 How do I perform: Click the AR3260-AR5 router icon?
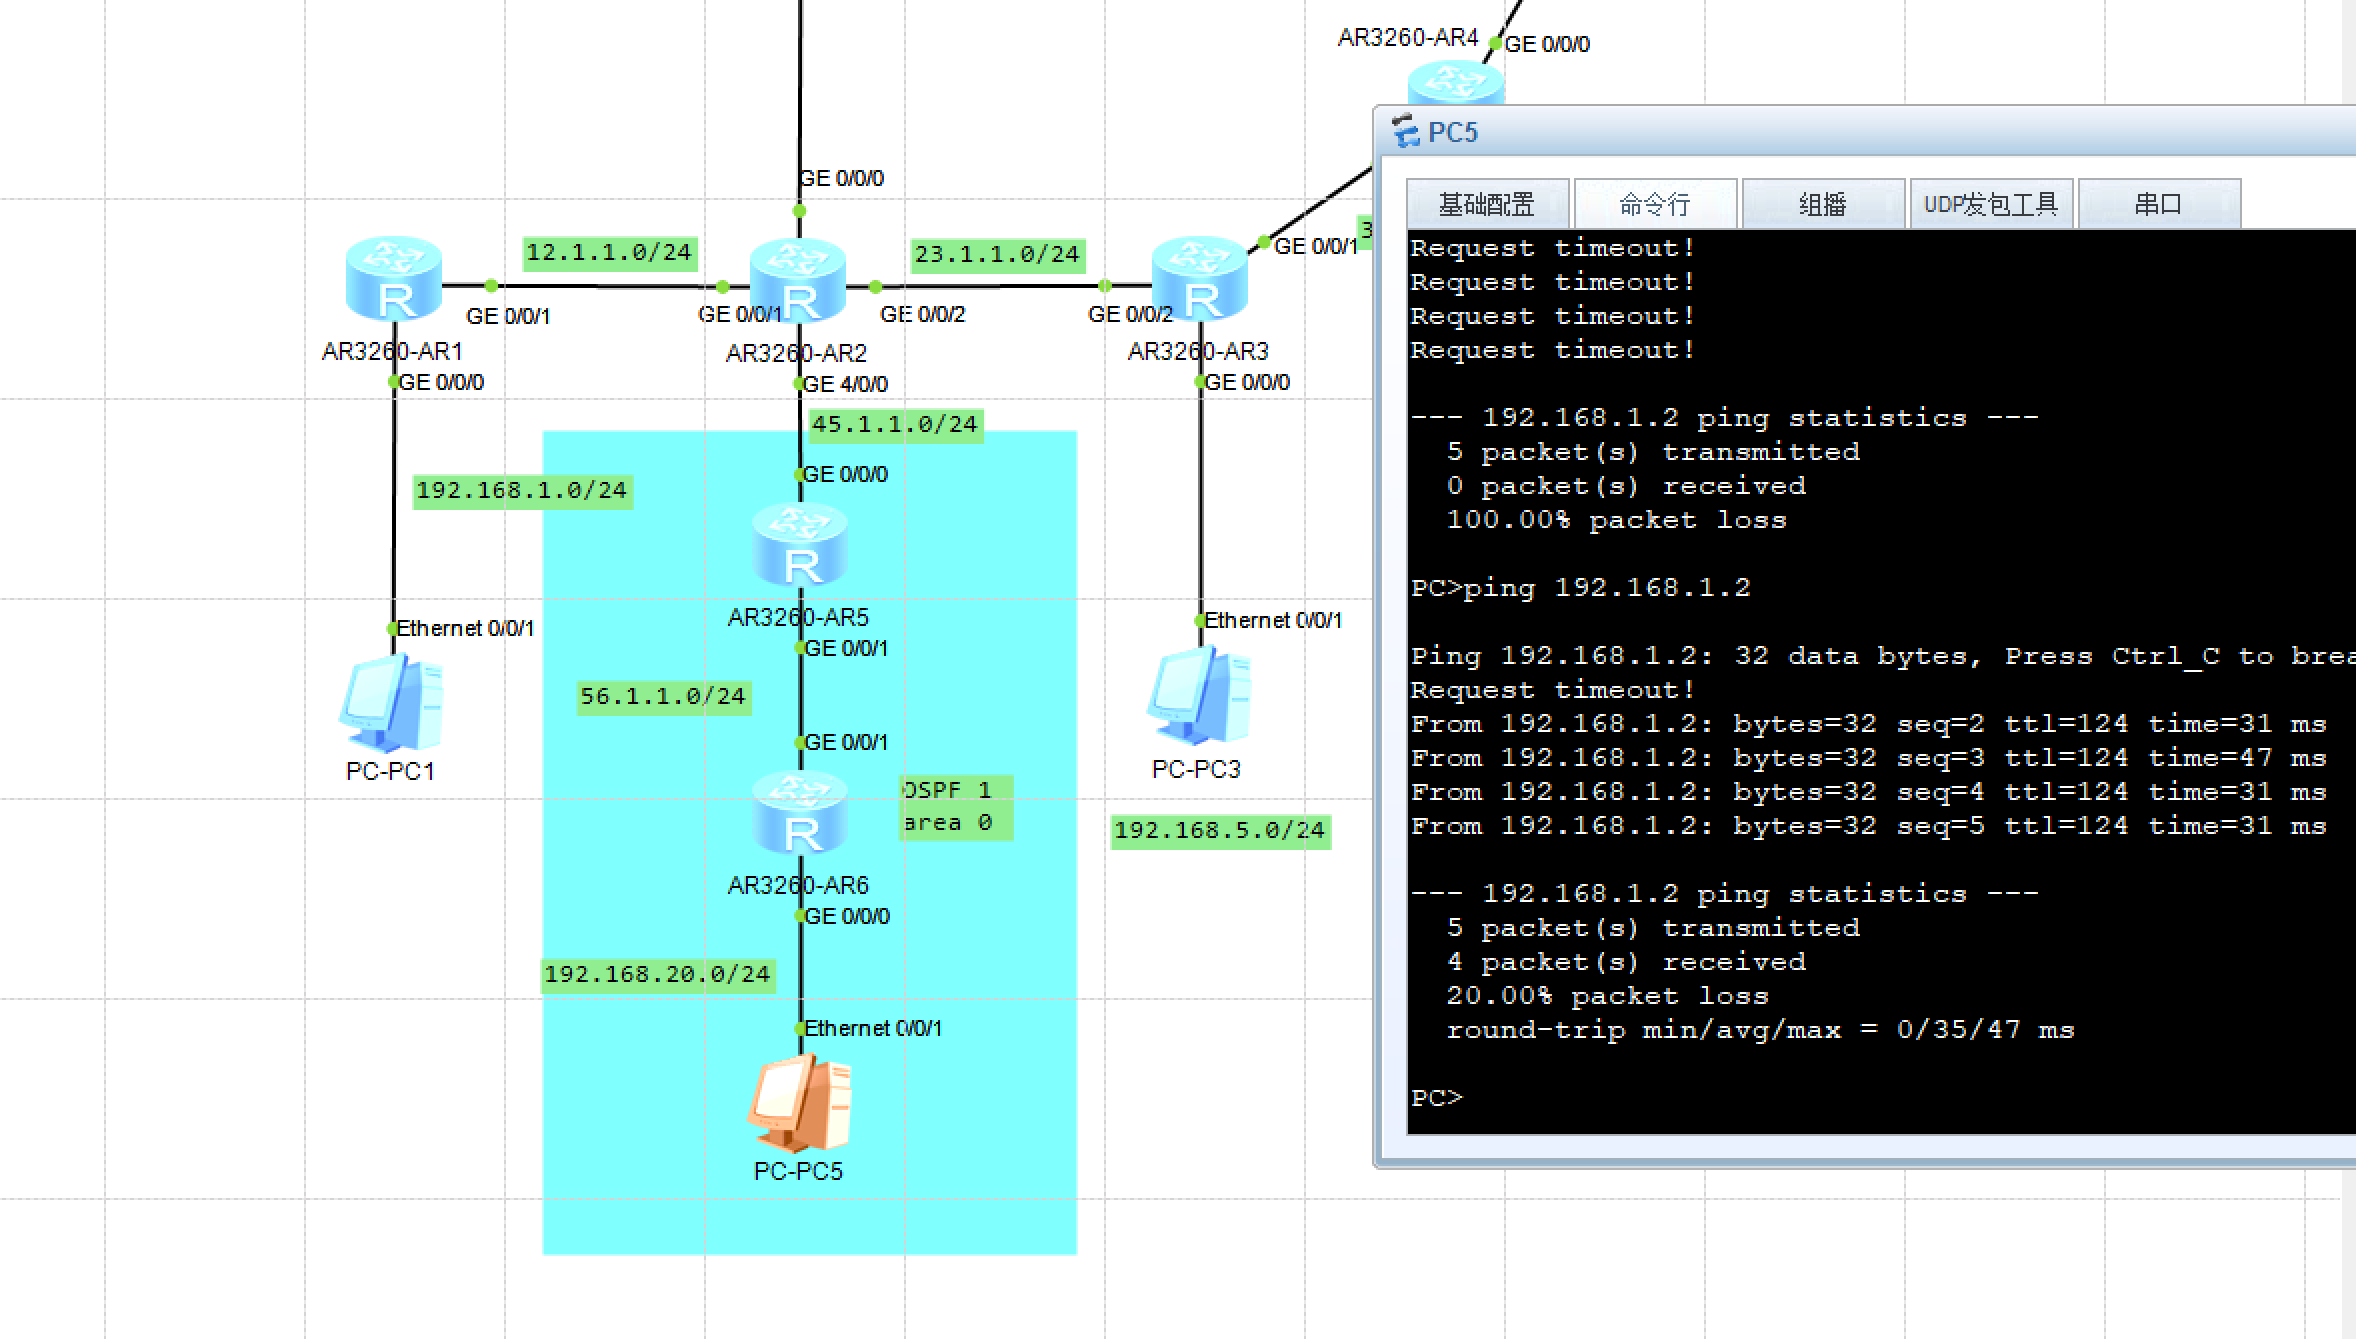(x=800, y=545)
